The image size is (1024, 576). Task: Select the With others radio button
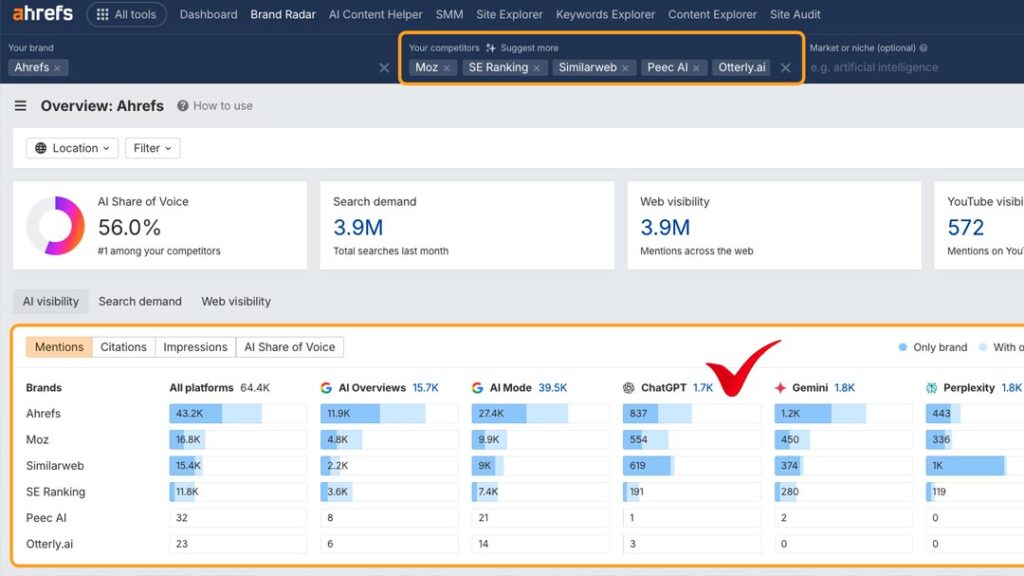[983, 347]
